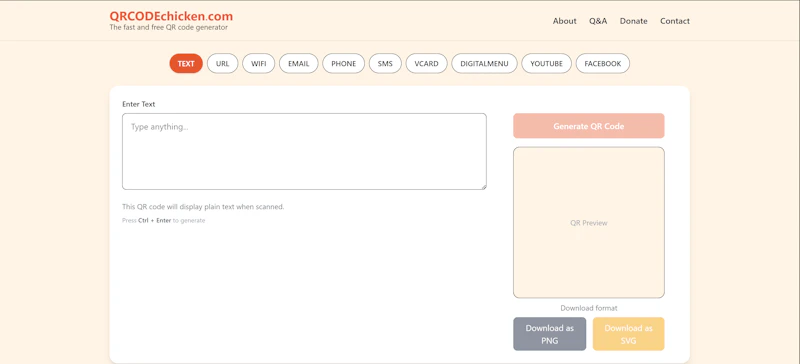Viewport: 800px width, 364px height.
Task: Select the TEXT type tab
Action: [186, 64]
